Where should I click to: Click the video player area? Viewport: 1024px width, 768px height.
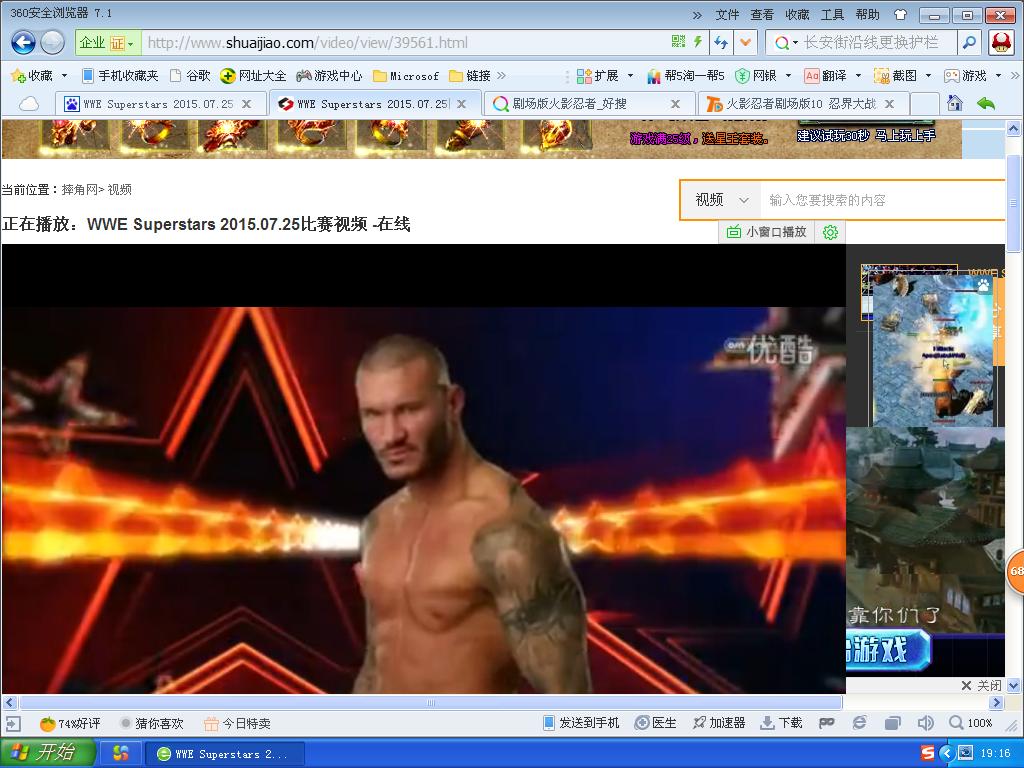coord(423,469)
